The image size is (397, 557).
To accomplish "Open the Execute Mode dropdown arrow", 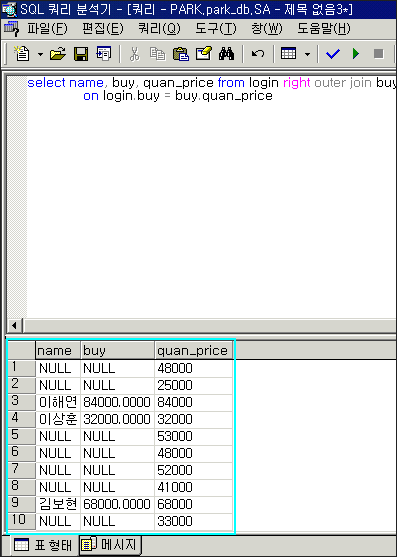I will click(307, 54).
